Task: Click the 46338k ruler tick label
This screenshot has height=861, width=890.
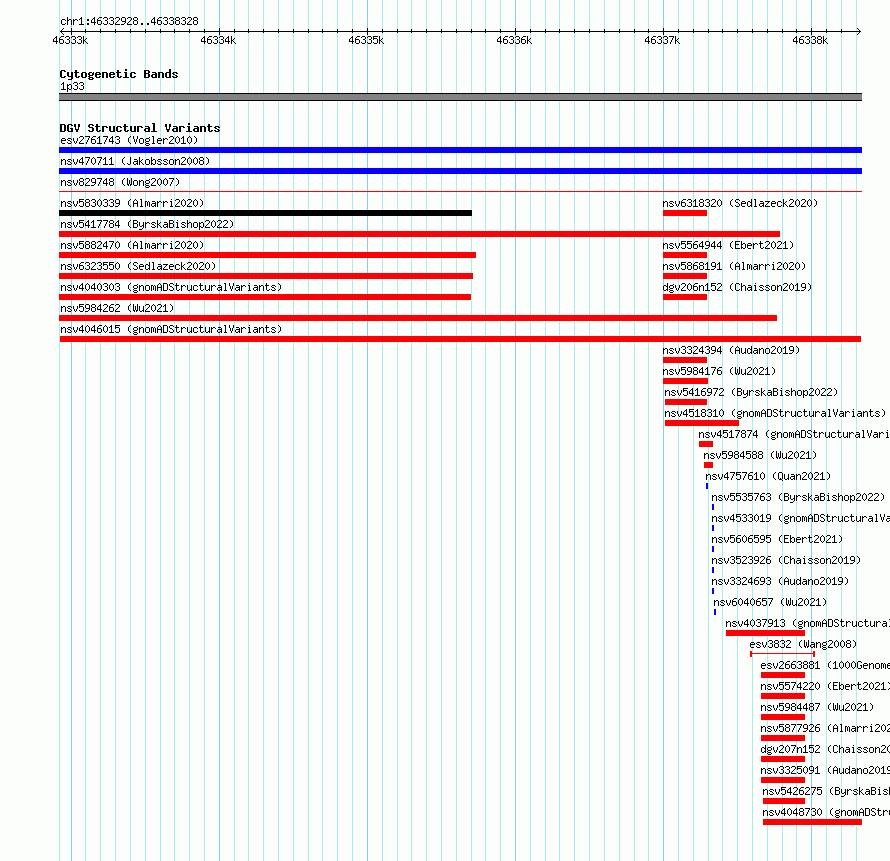Action: point(810,40)
